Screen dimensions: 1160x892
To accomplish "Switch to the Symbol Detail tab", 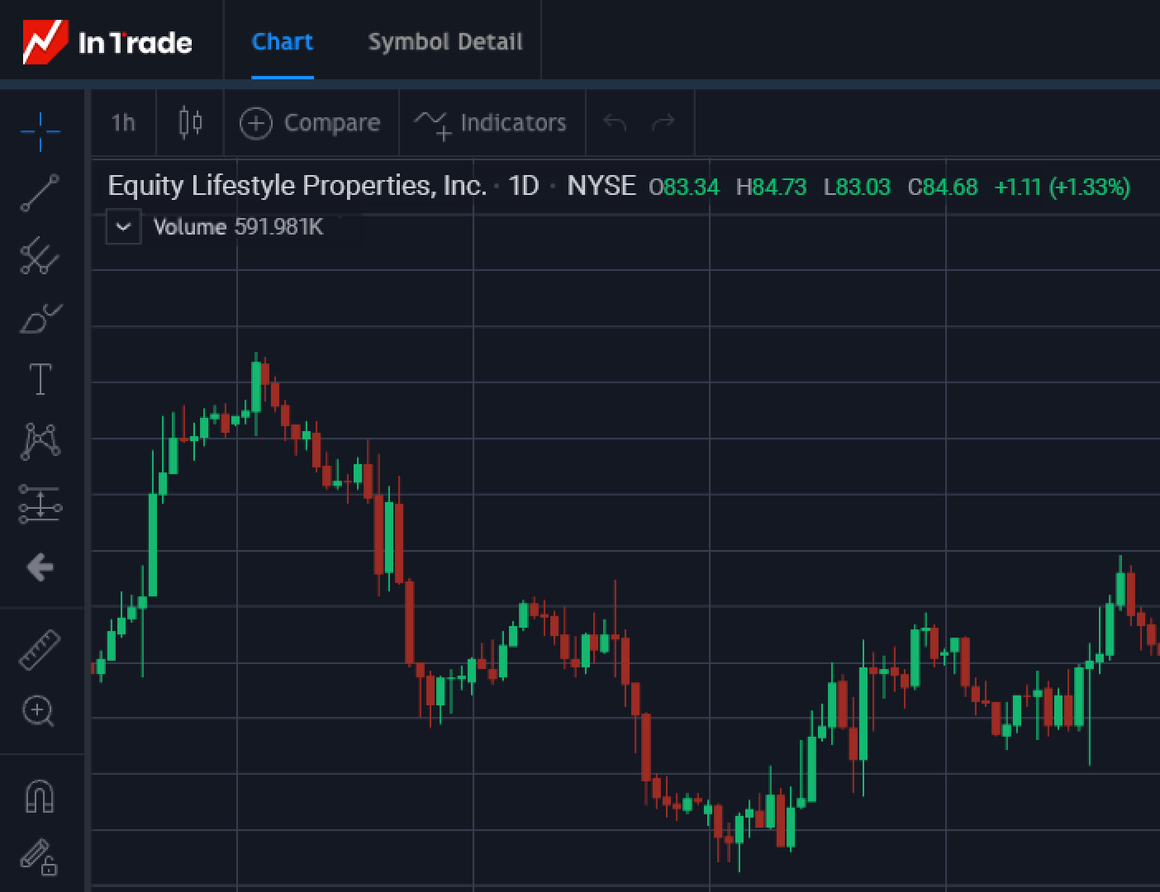I will point(445,42).
